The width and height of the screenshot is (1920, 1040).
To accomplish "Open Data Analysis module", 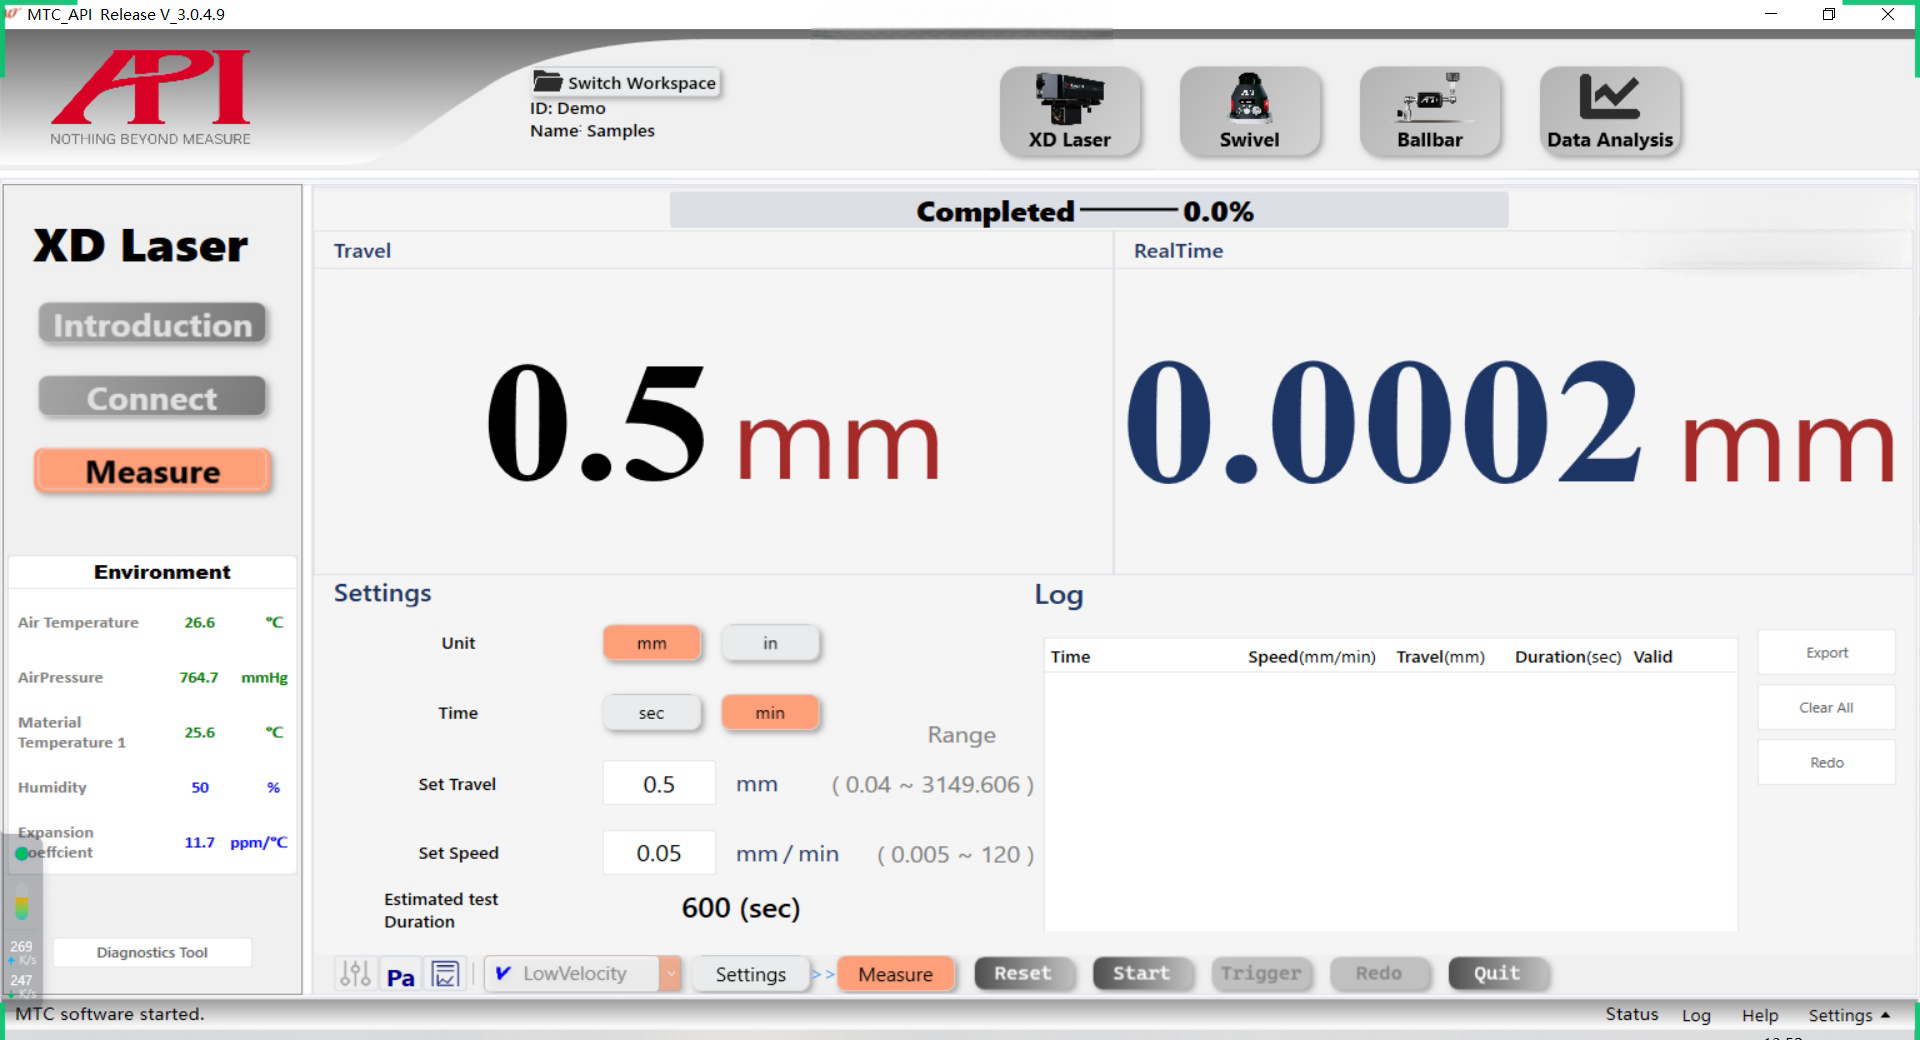I will (1610, 112).
